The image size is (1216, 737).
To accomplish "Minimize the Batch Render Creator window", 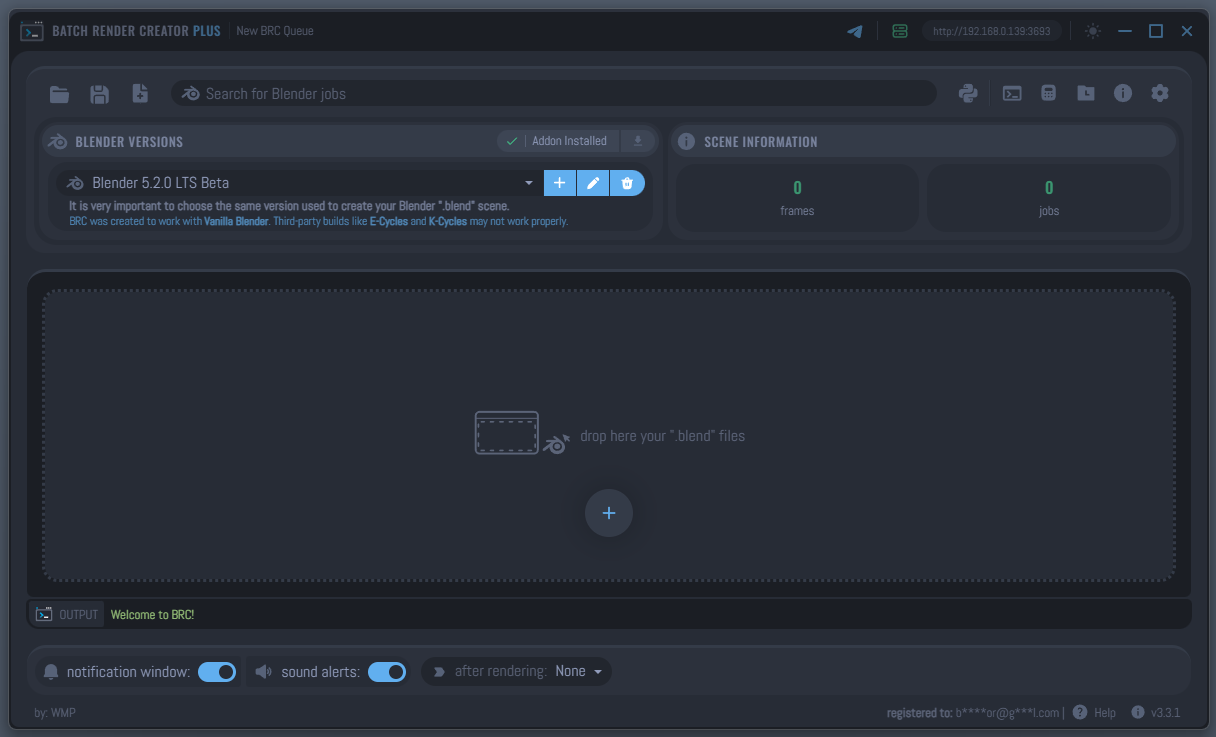I will pyautogui.click(x=1125, y=31).
